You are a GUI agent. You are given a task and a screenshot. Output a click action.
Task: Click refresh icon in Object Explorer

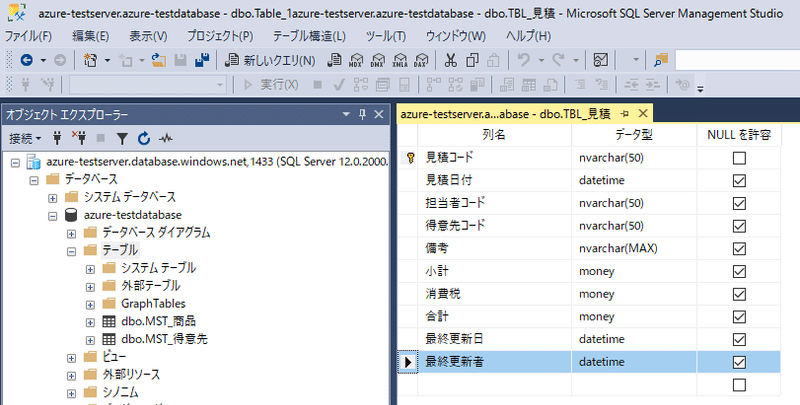(144, 138)
